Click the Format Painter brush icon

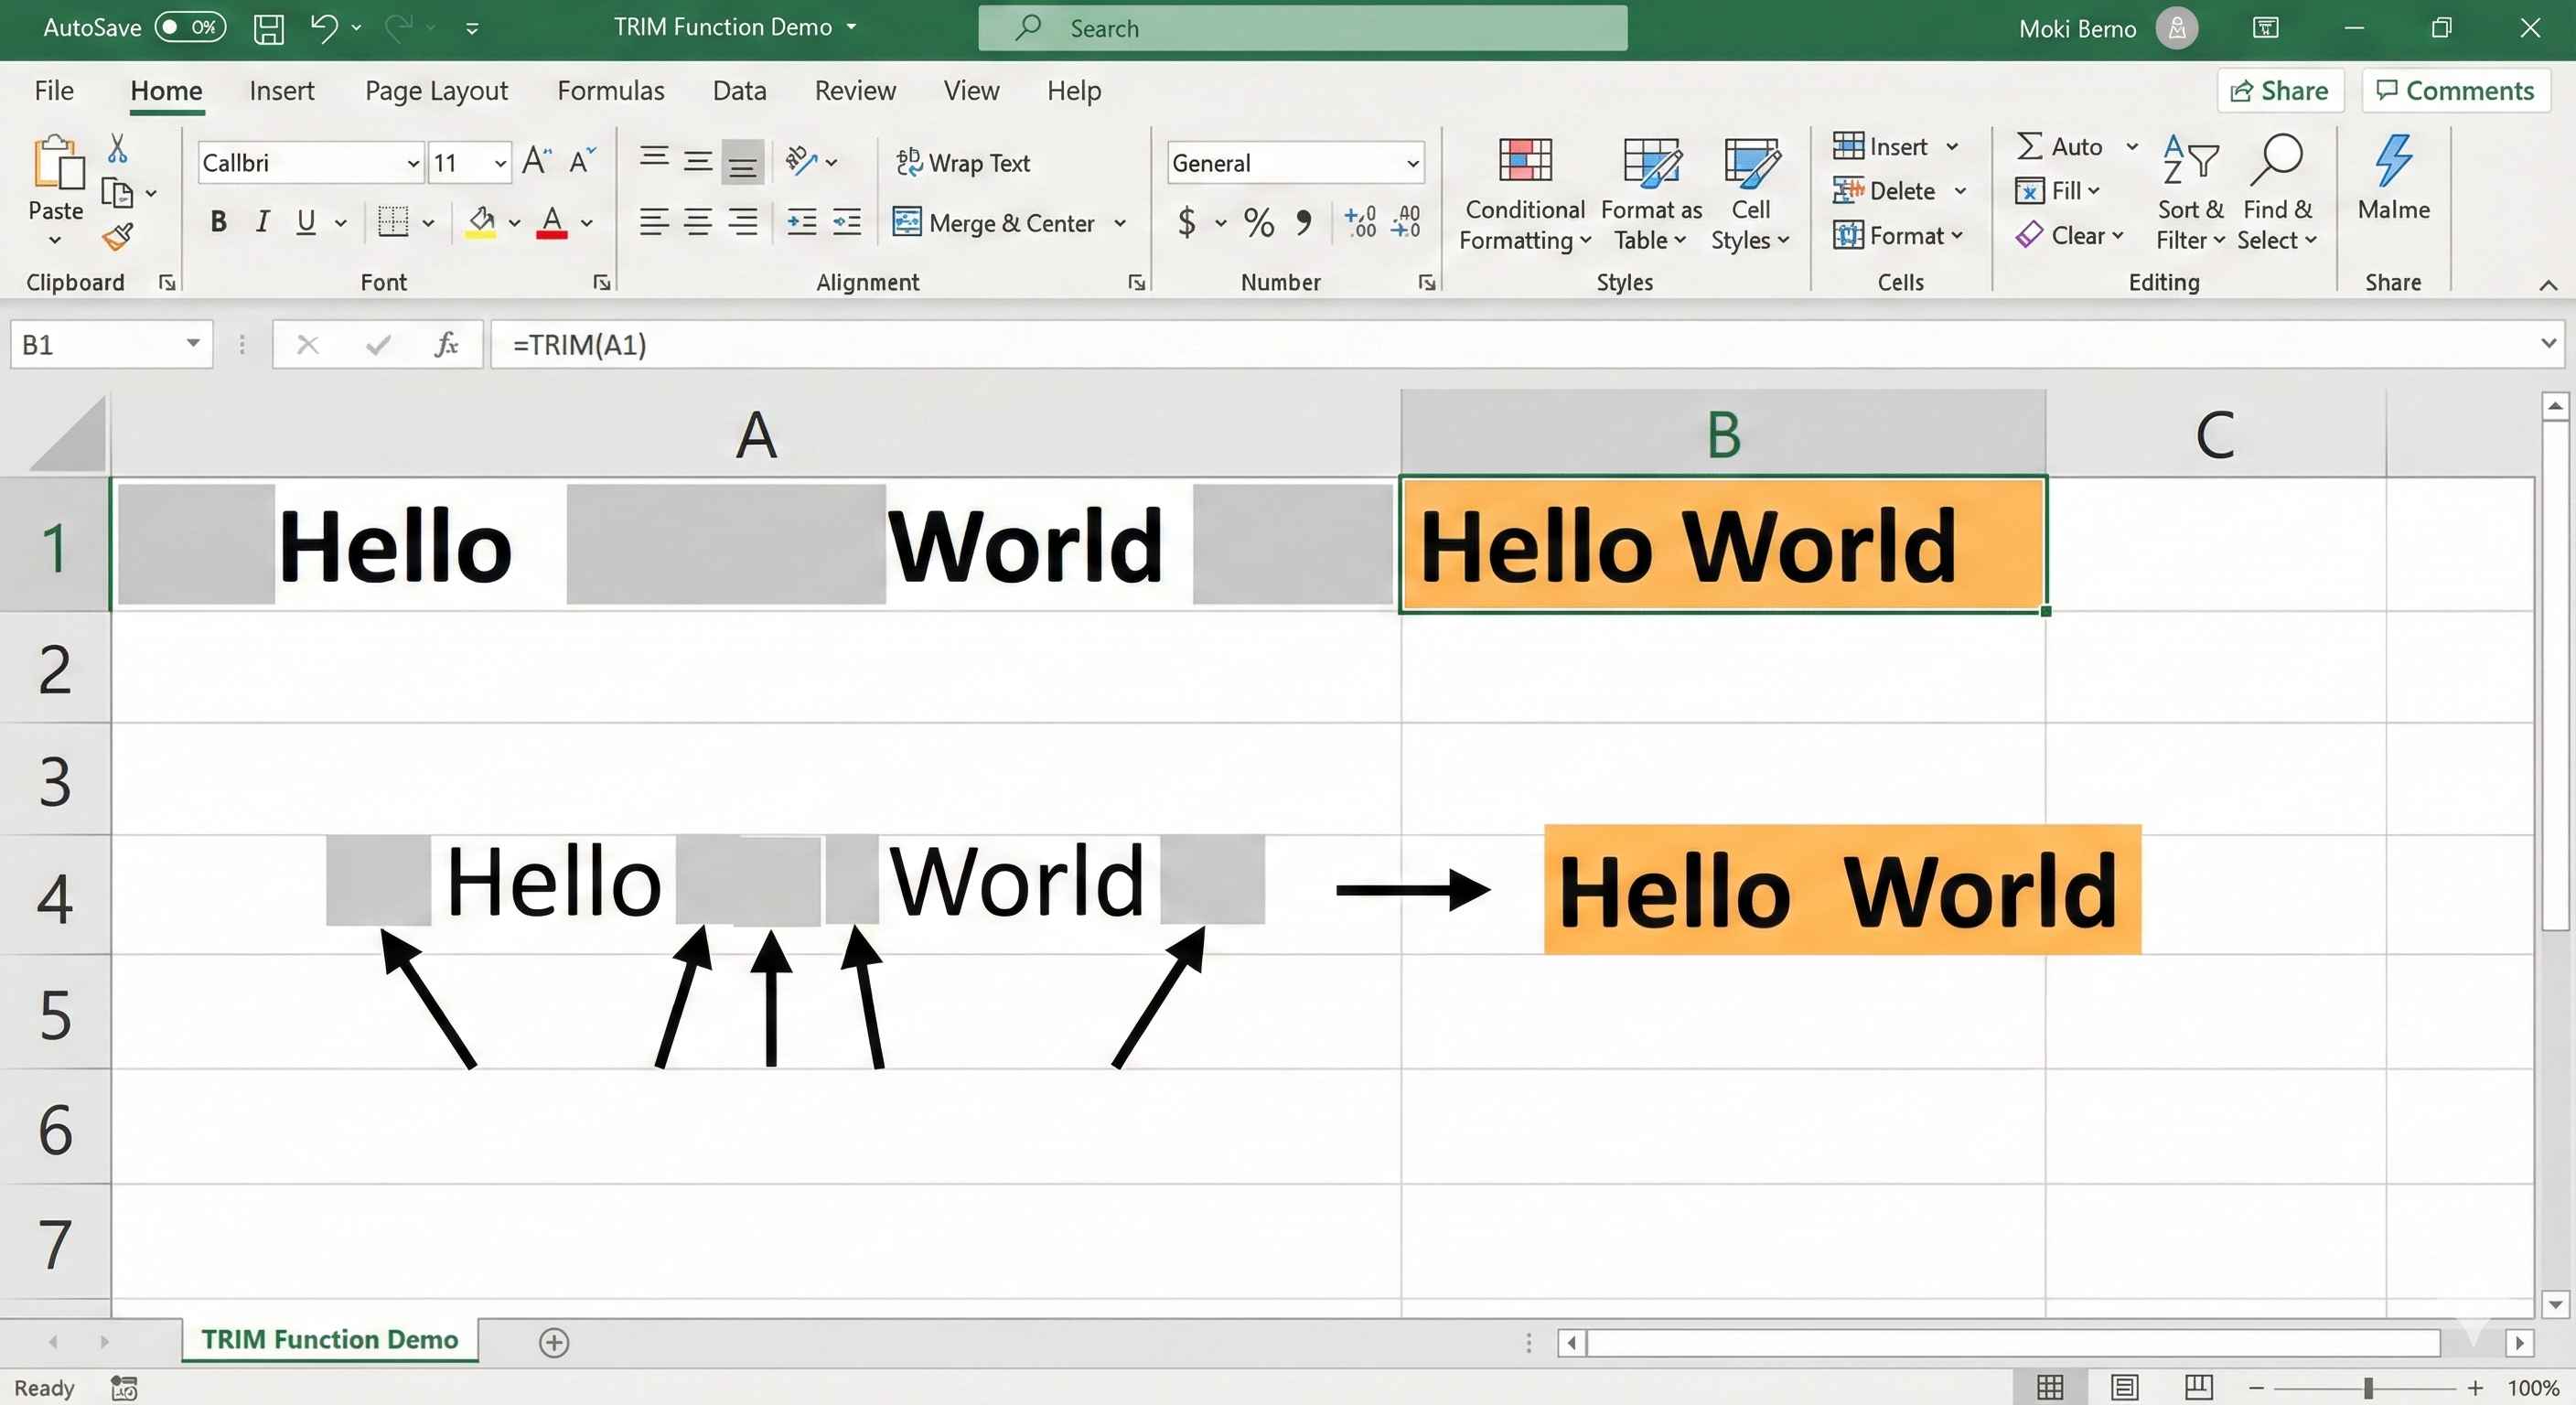point(118,237)
